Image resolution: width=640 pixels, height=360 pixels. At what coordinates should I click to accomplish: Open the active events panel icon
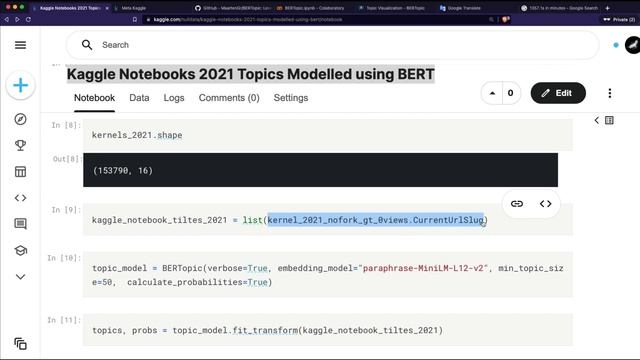tap(20, 344)
